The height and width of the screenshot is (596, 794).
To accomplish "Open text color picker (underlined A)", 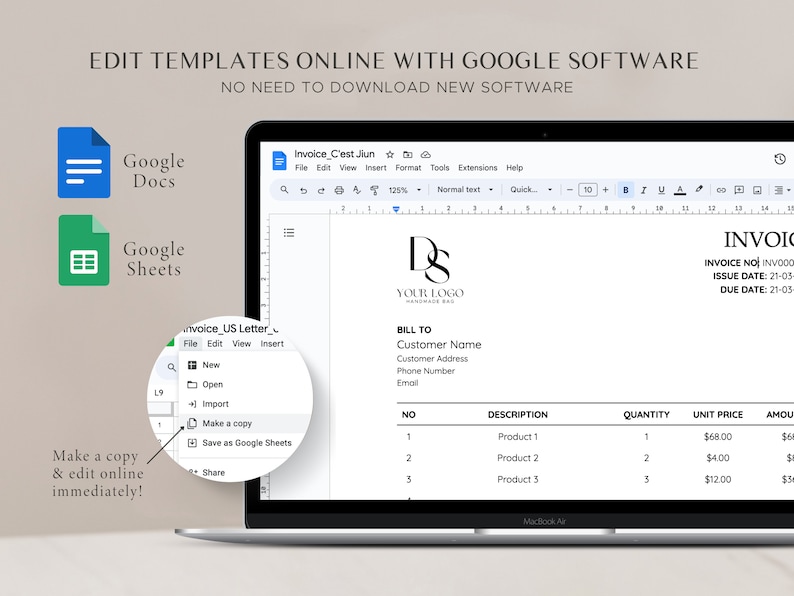I will [680, 190].
